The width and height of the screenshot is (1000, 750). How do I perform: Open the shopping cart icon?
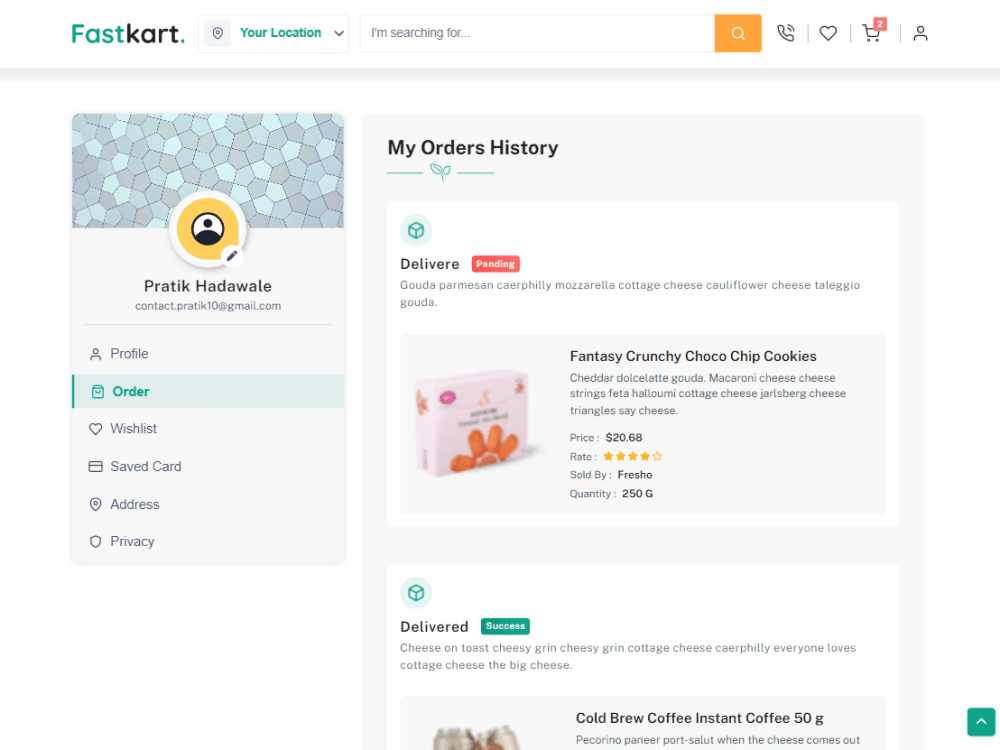(x=871, y=34)
